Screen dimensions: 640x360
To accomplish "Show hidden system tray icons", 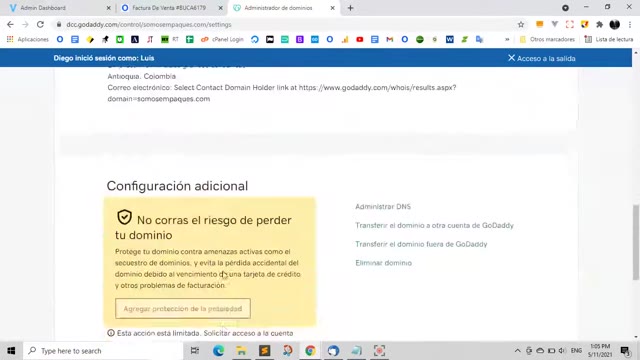I will (517, 351).
